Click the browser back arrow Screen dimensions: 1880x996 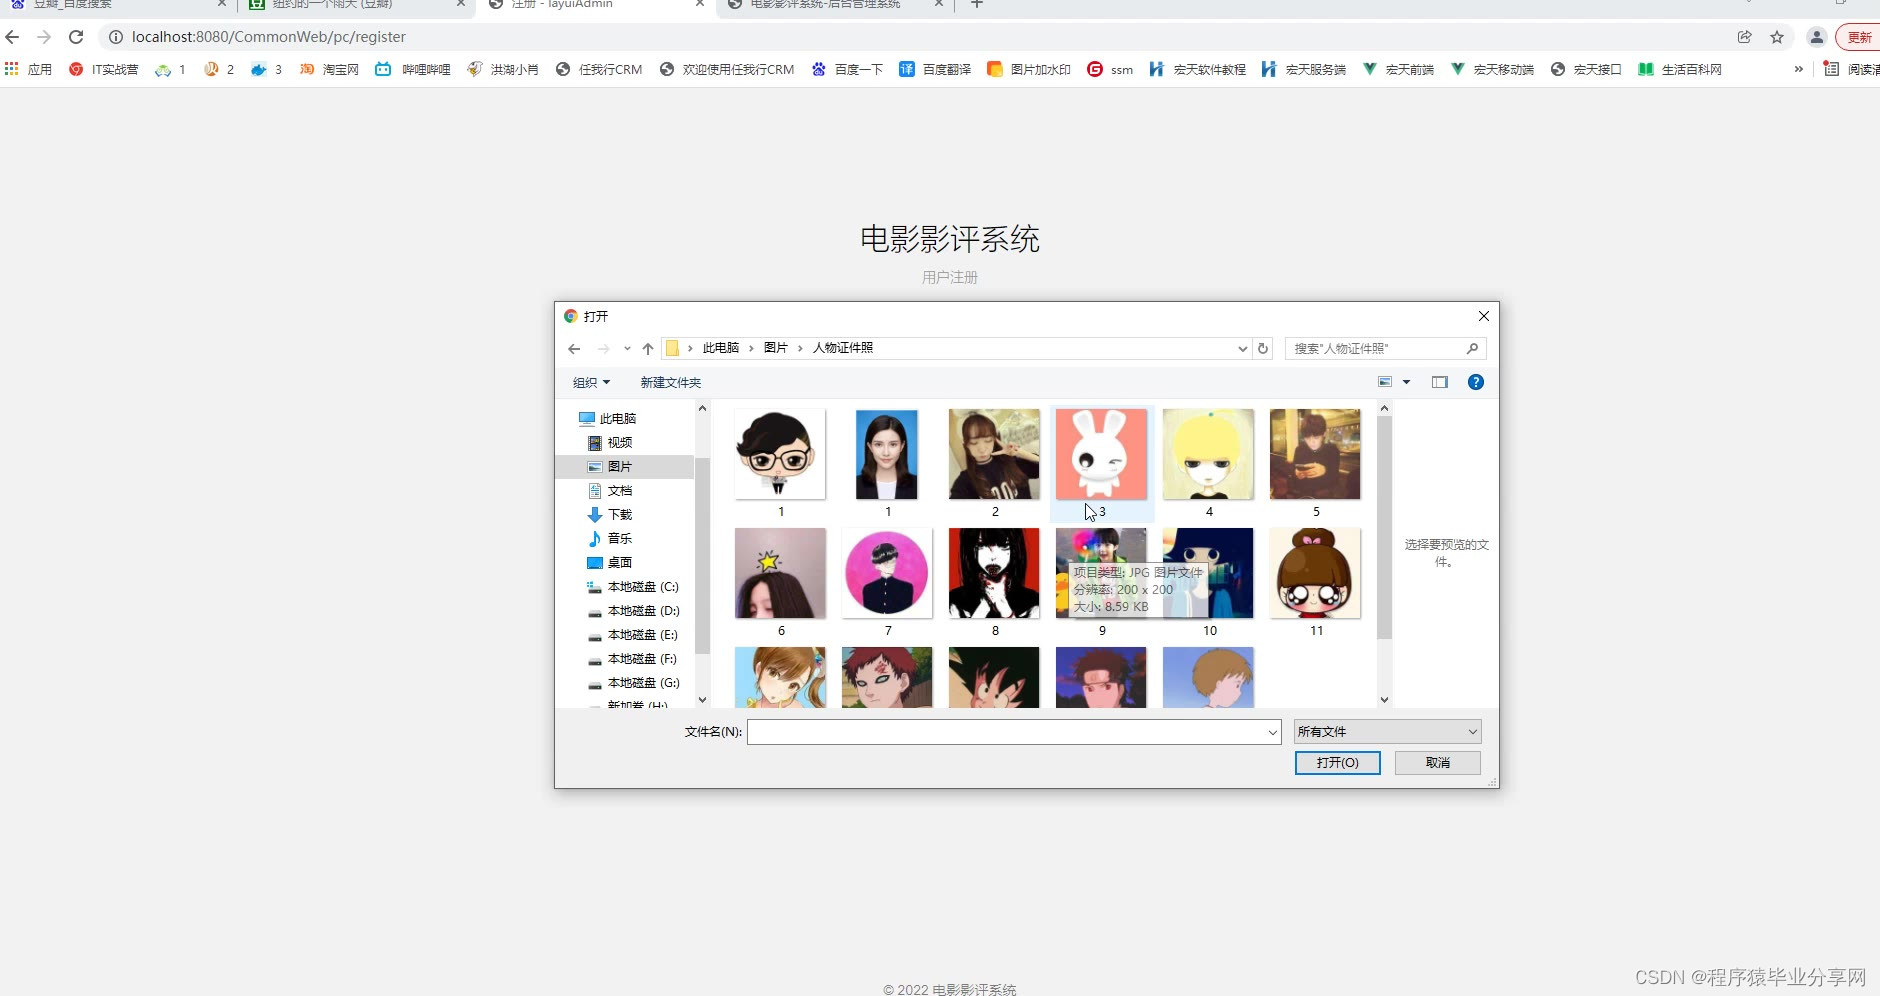[13, 37]
